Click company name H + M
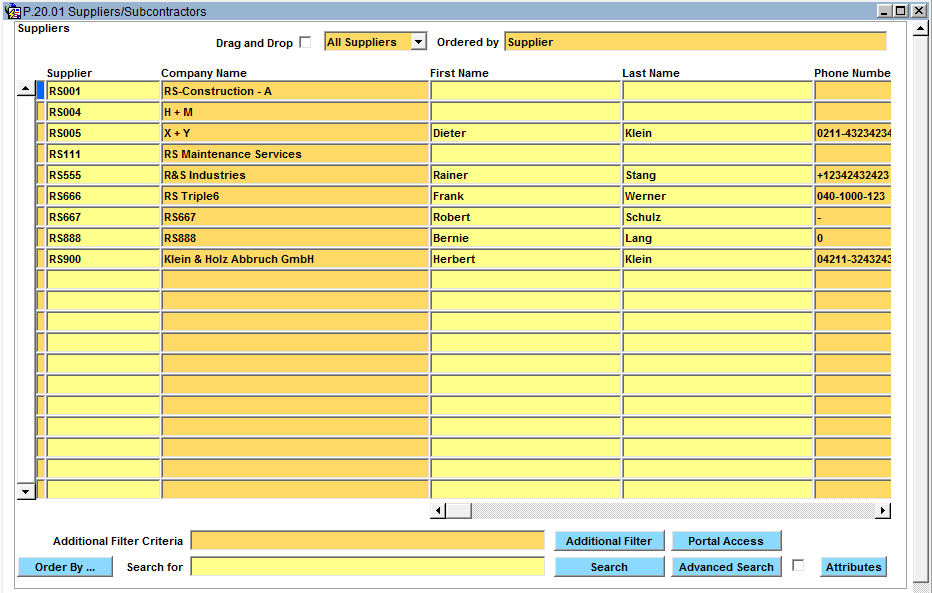Viewport: 932px width, 593px height. click(x=295, y=112)
